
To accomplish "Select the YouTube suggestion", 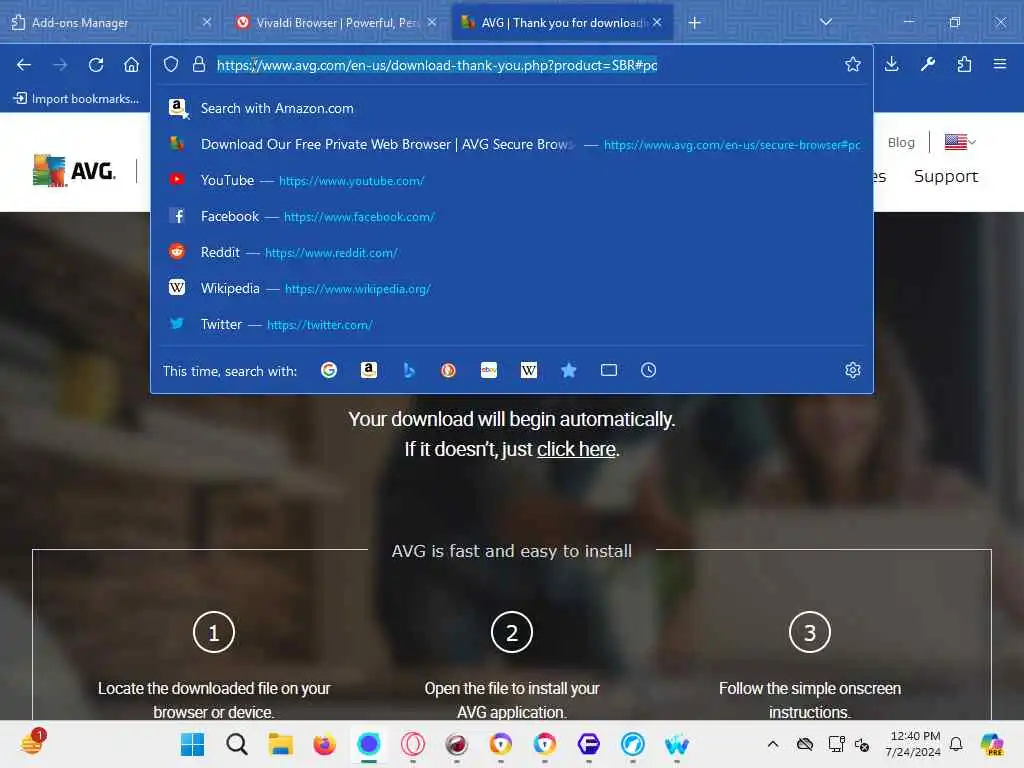I will pos(512,180).
